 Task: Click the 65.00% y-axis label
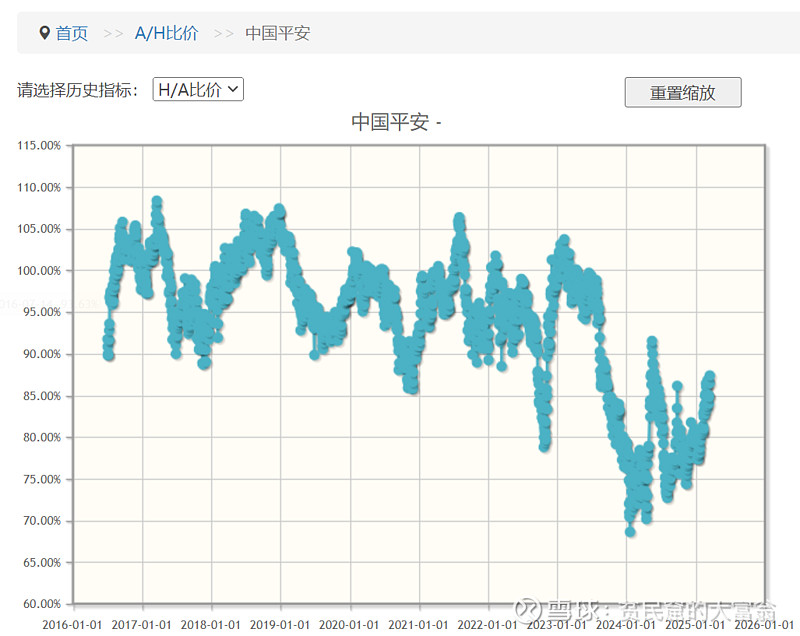(x=42, y=563)
